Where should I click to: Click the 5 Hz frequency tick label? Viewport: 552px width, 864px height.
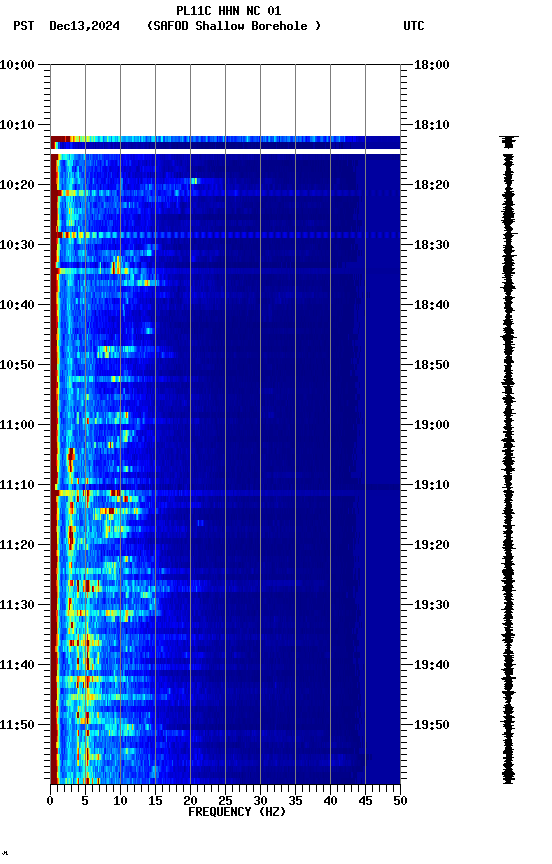[x=85, y=801]
